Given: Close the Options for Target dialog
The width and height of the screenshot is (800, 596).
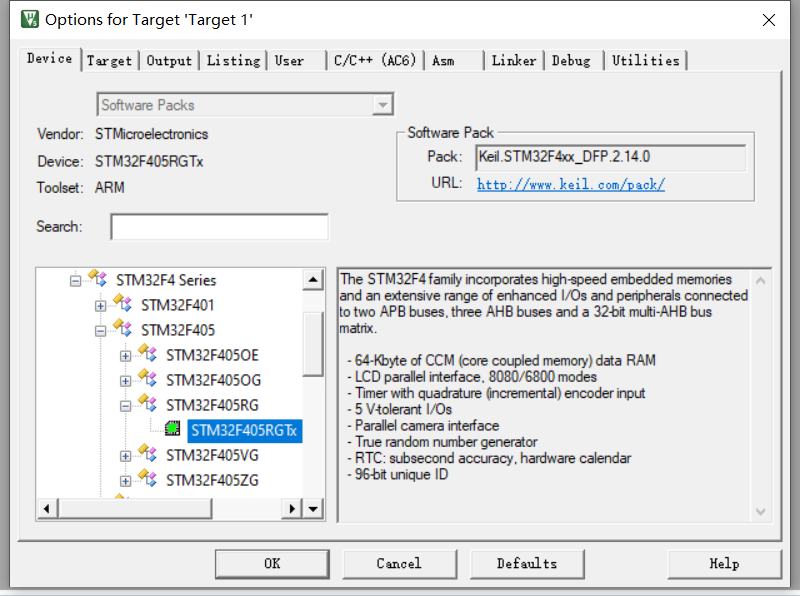Looking at the screenshot, I should [x=768, y=20].
